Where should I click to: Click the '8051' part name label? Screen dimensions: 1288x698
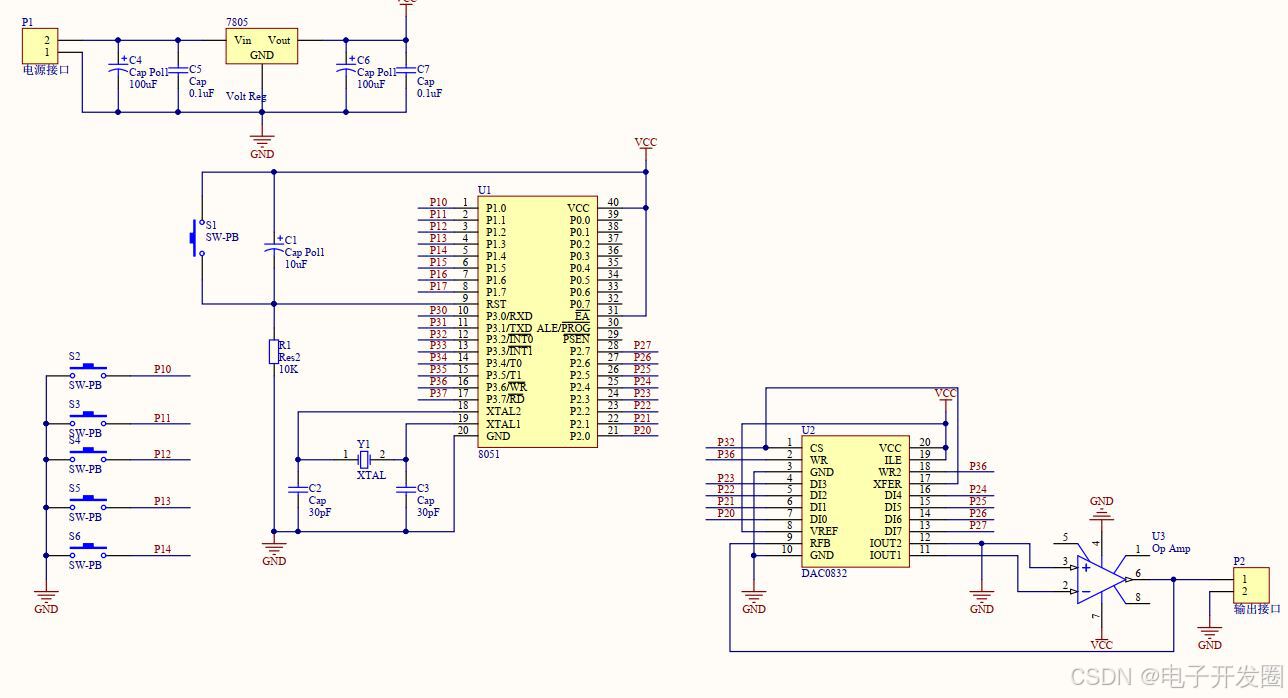pyautogui.click(x=490, y=453)
